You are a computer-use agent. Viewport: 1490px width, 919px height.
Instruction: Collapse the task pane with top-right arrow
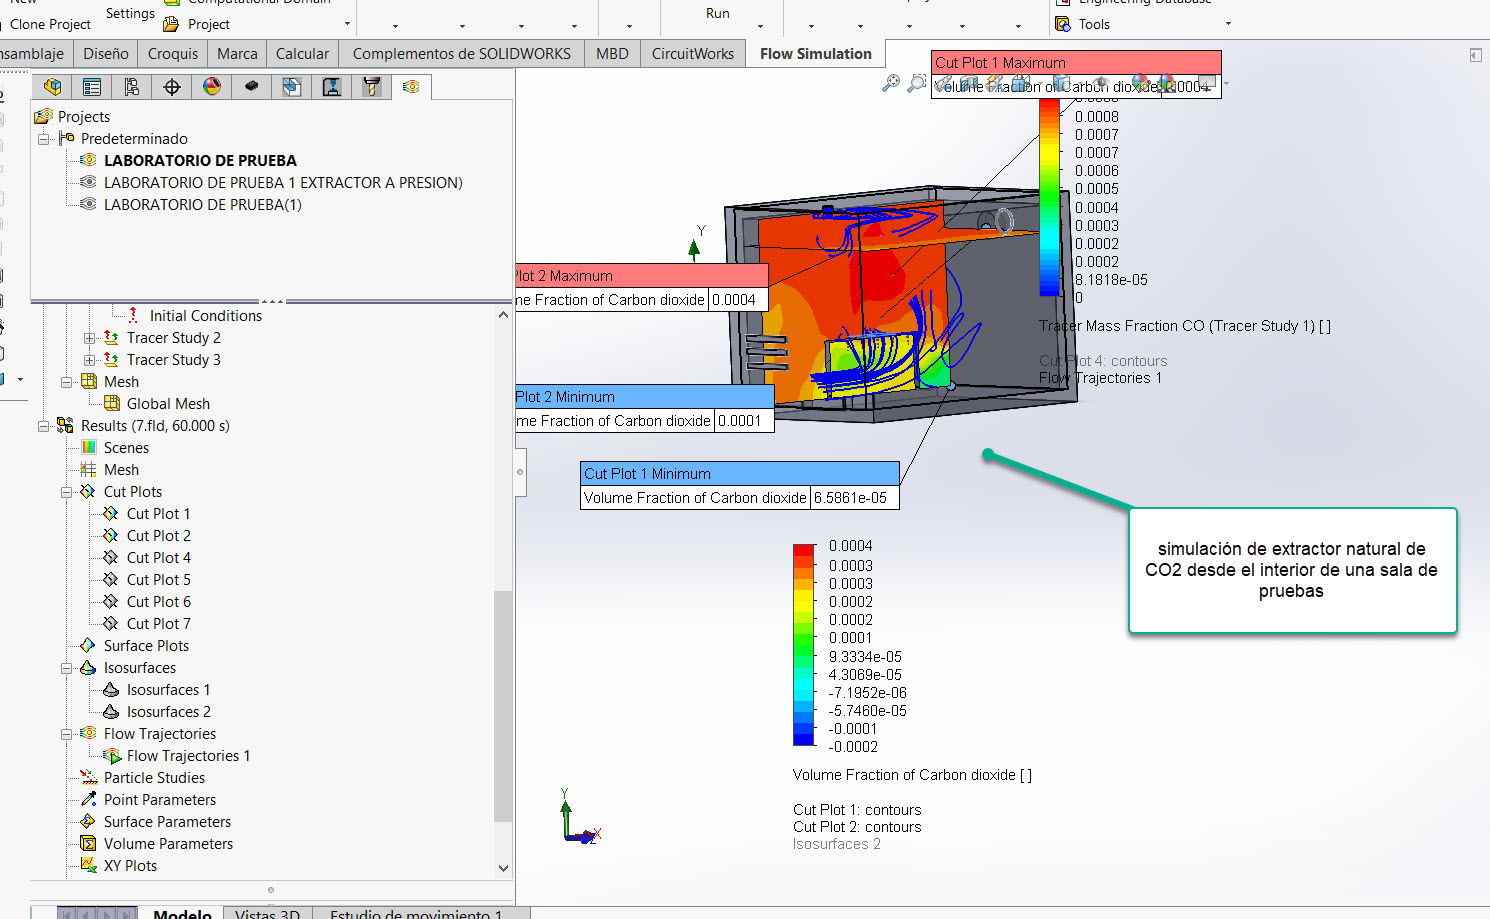tap(1475, 55)
